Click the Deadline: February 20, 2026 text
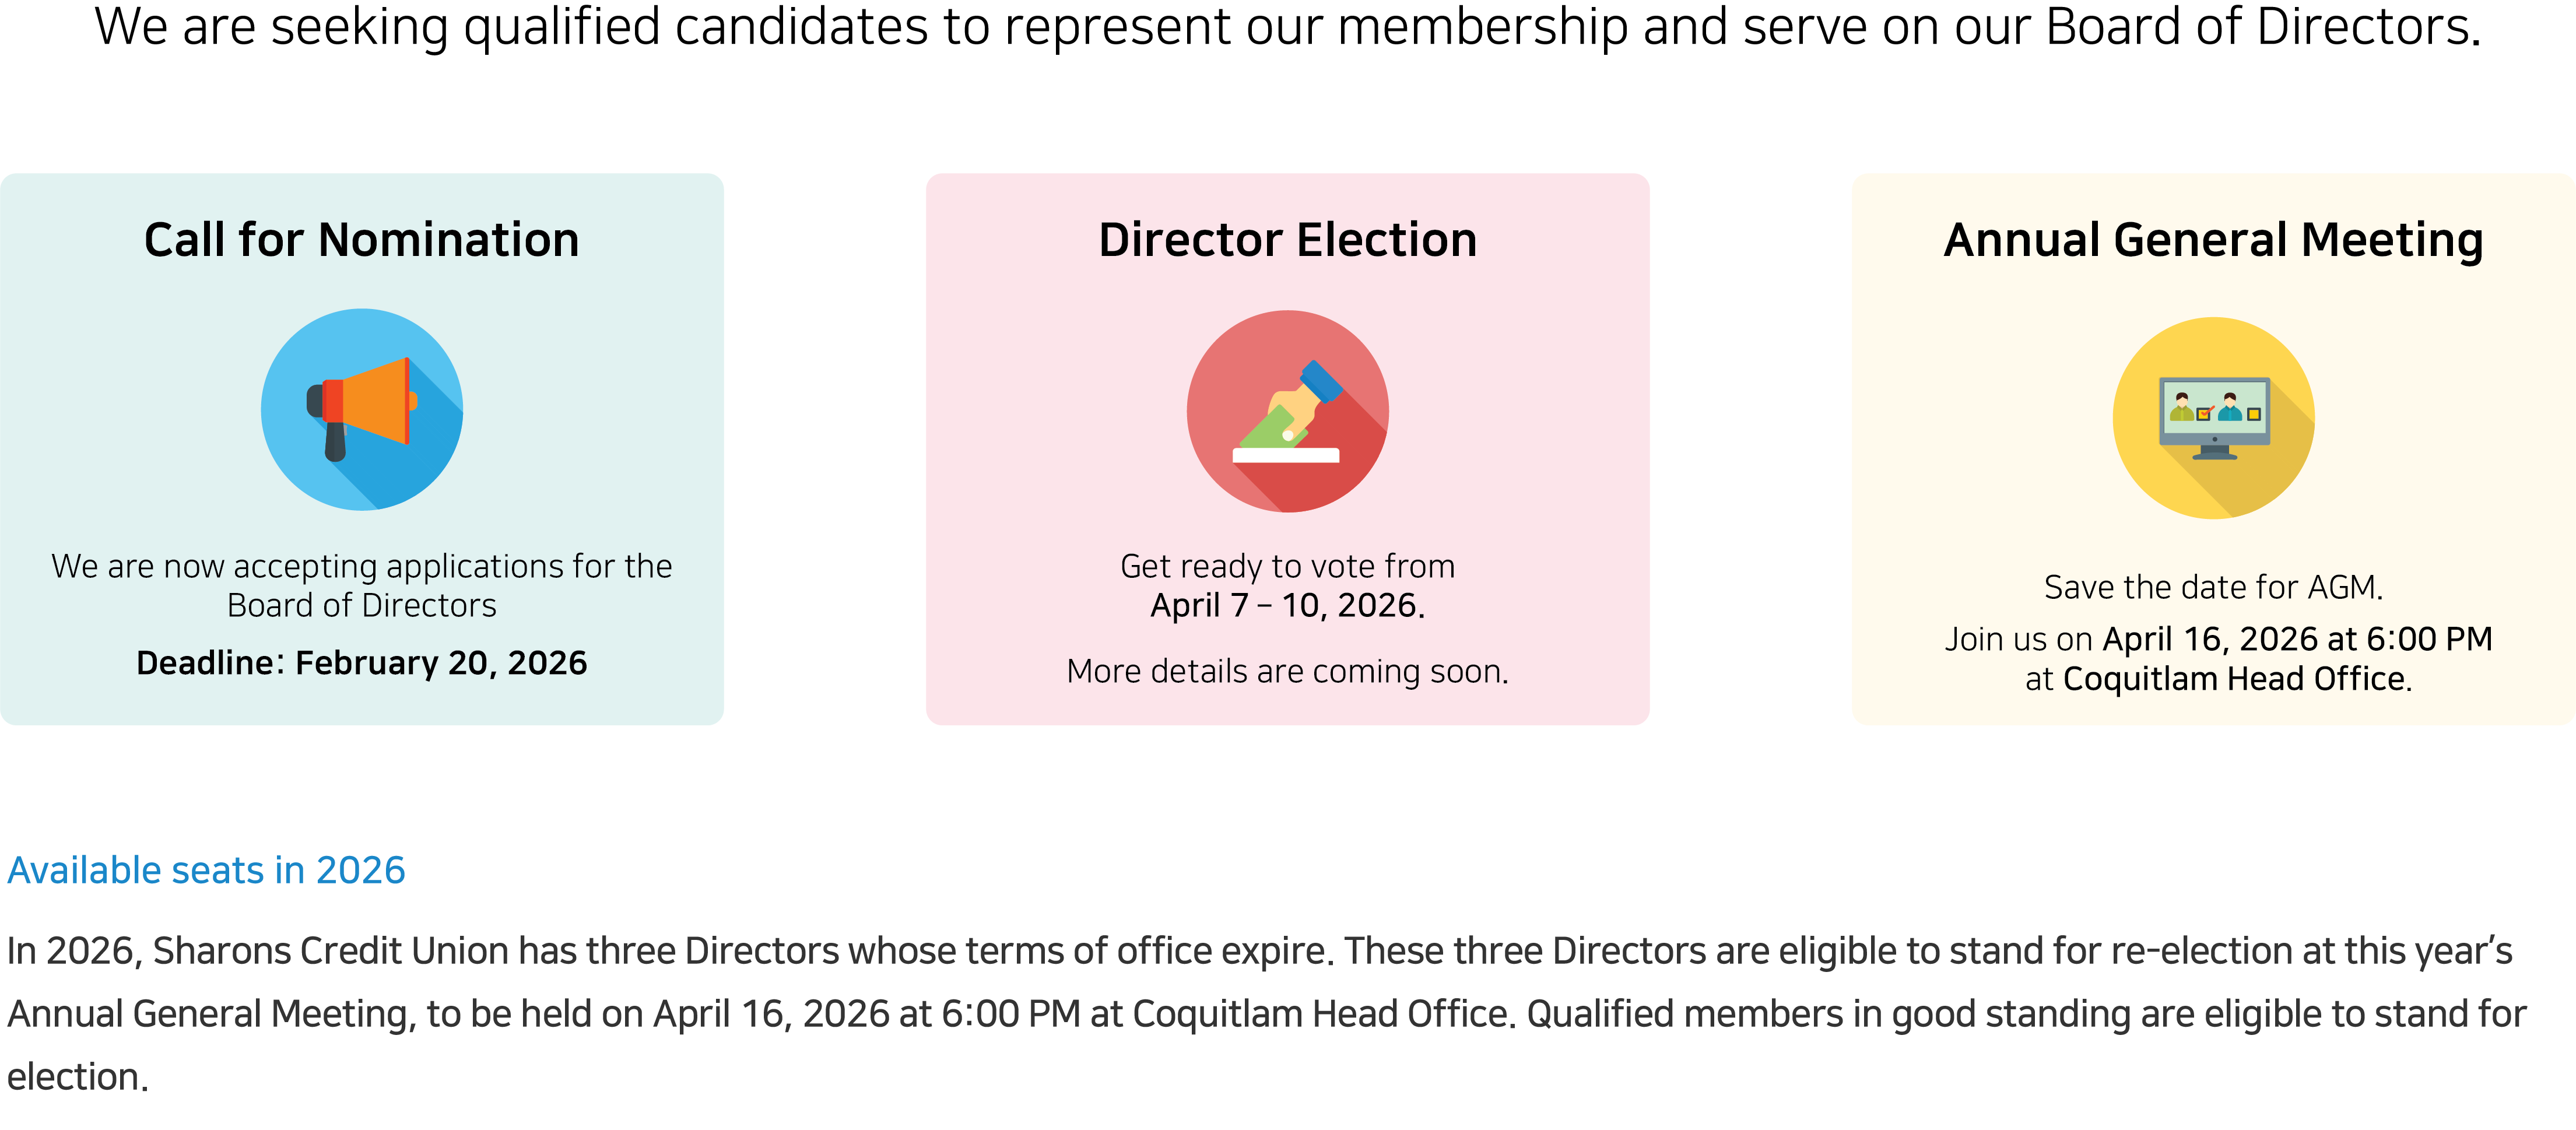2576x1130 pixels. 362,663
